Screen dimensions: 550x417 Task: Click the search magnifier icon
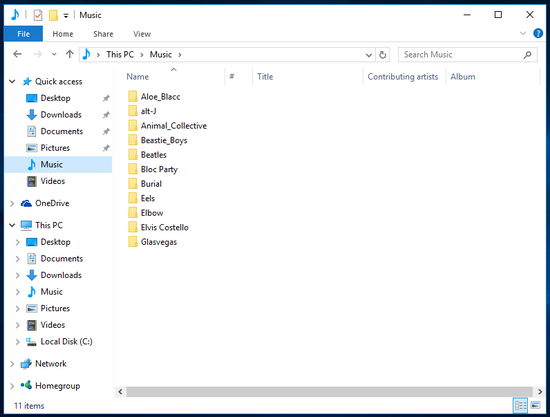[527, 55]
